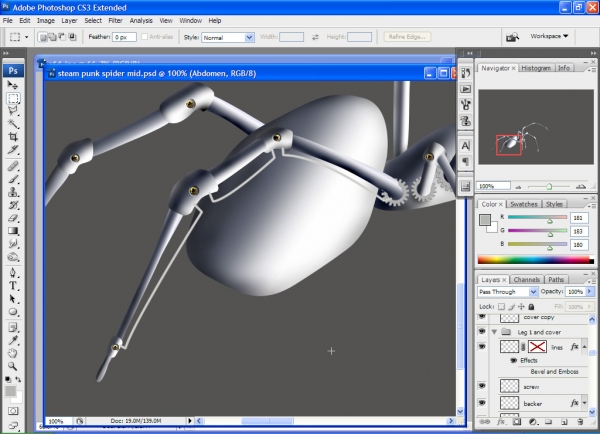The height and width of the screenshot is (434, 600).
Task: Open the Layer menu
Action: coord(69,21)
